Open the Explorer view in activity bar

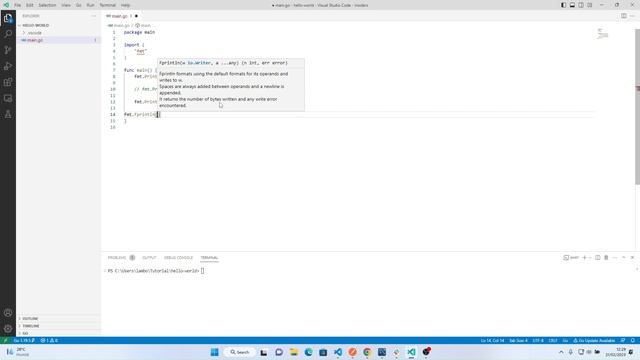[8, 18]
